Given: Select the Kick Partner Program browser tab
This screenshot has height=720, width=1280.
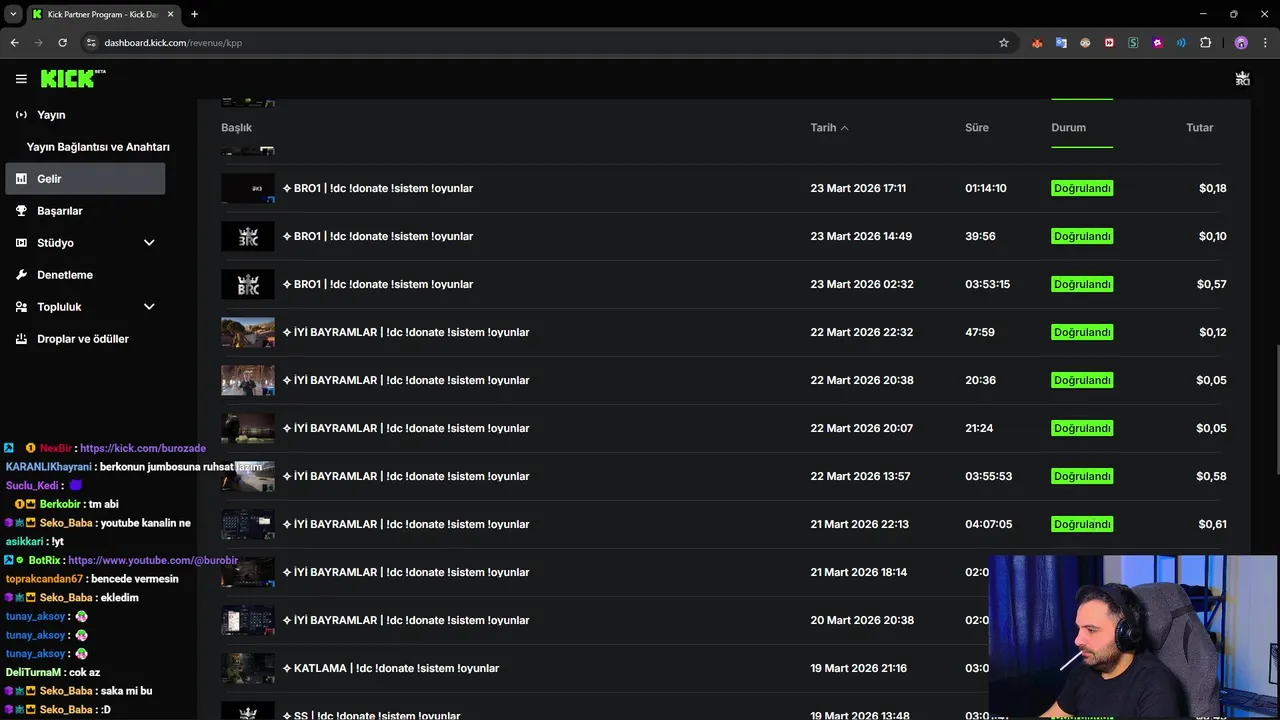Looking at the screenshot, I should pos(102,14).
